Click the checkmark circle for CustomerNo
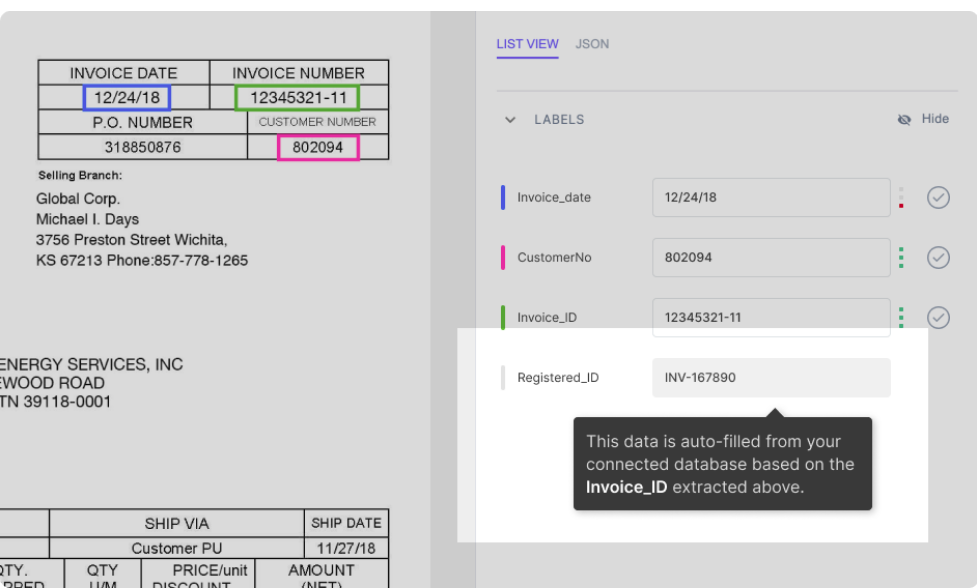Screen dimensions: 977x588 (937, 257)
